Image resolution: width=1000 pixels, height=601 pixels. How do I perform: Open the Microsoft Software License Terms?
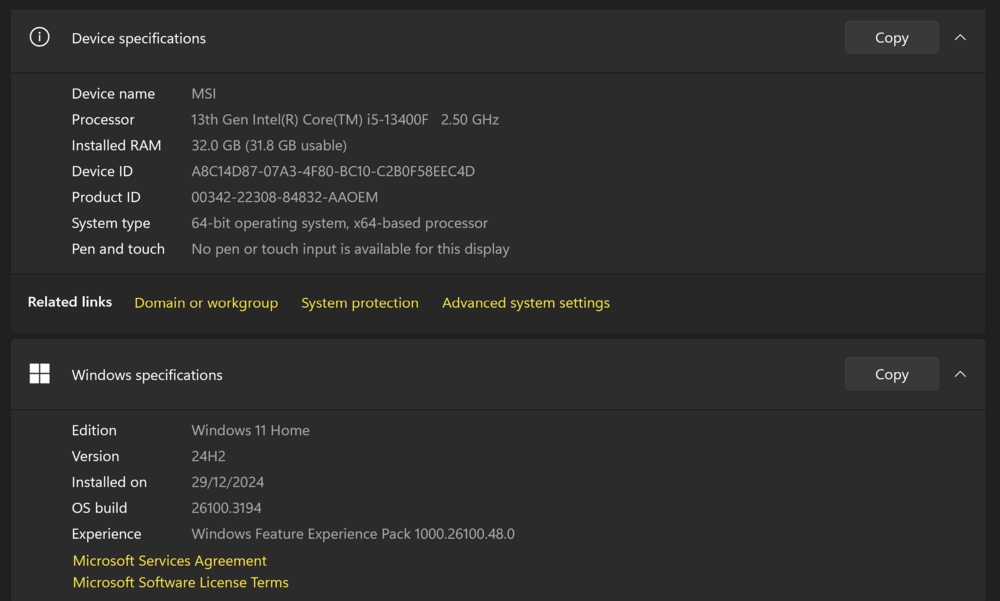coord(180,582)
